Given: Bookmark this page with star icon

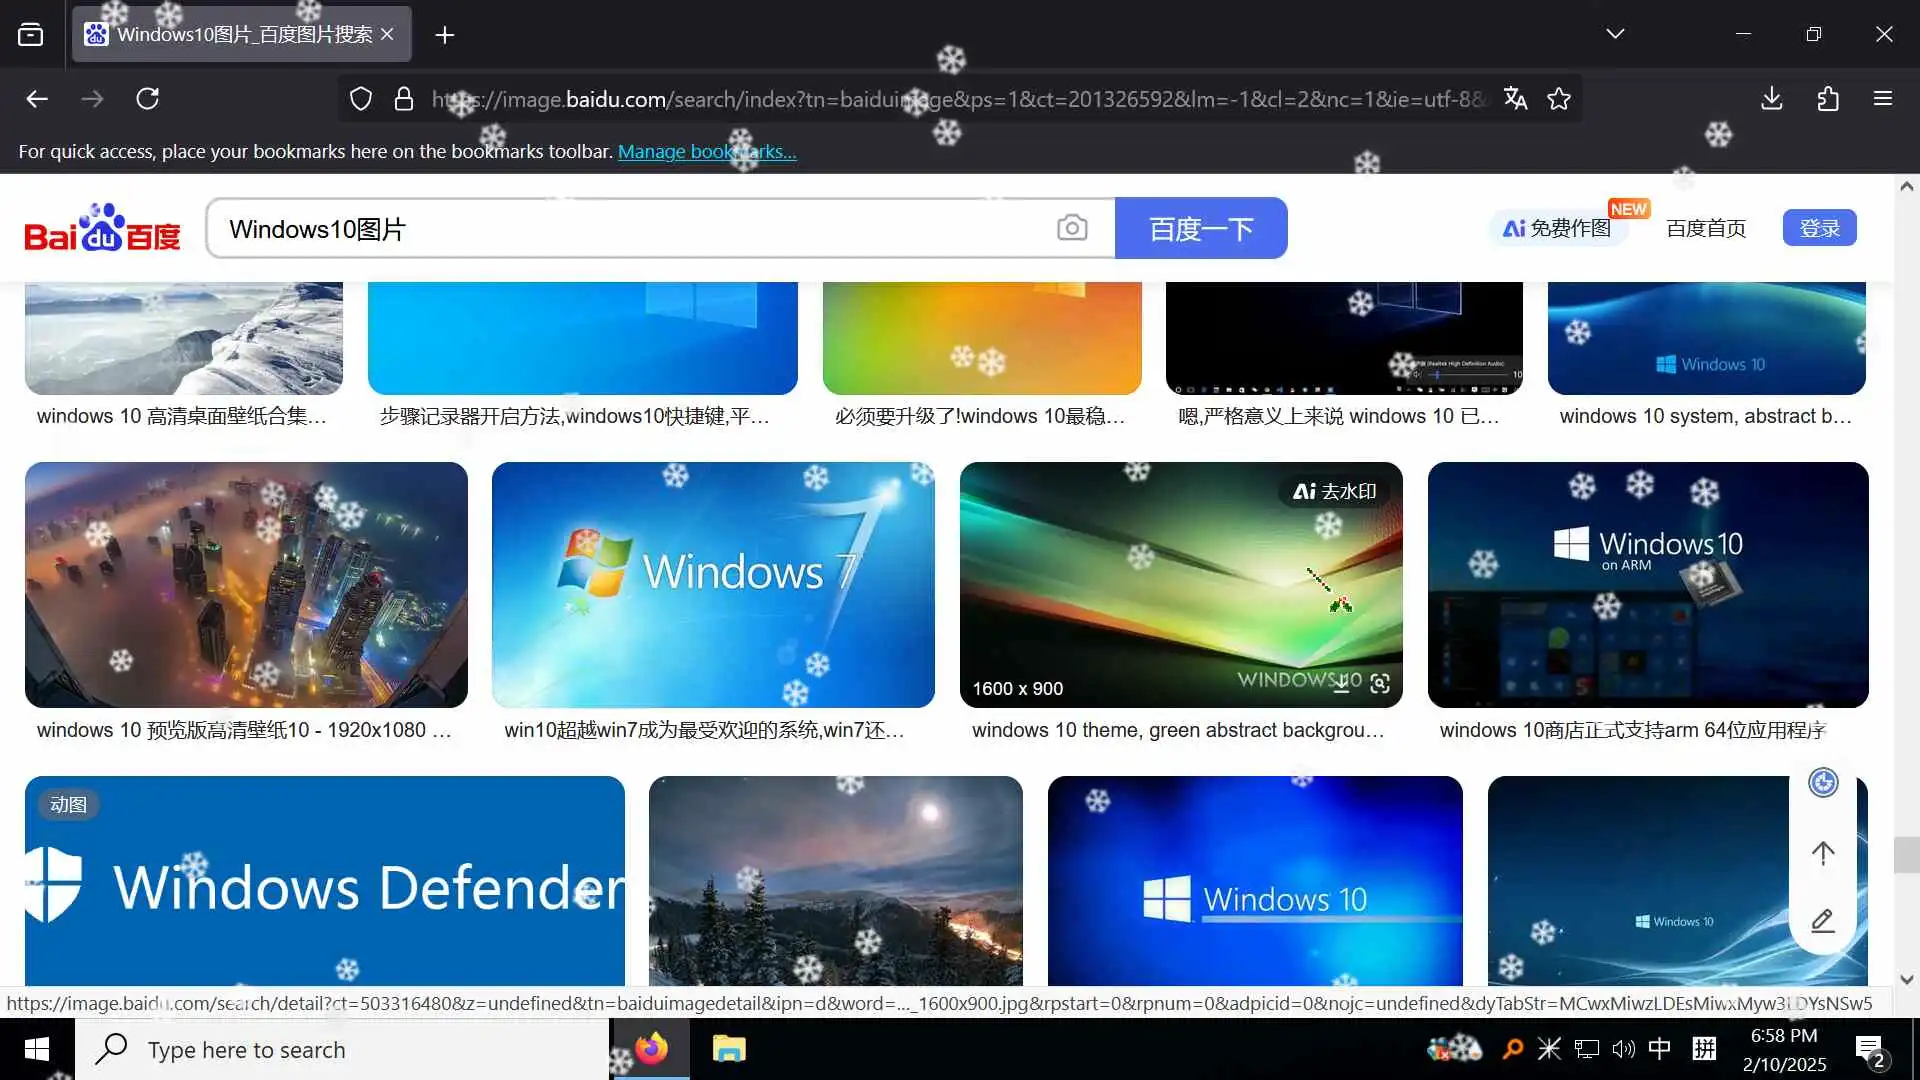Looking at the screenshot, I should coord(1559,99).
